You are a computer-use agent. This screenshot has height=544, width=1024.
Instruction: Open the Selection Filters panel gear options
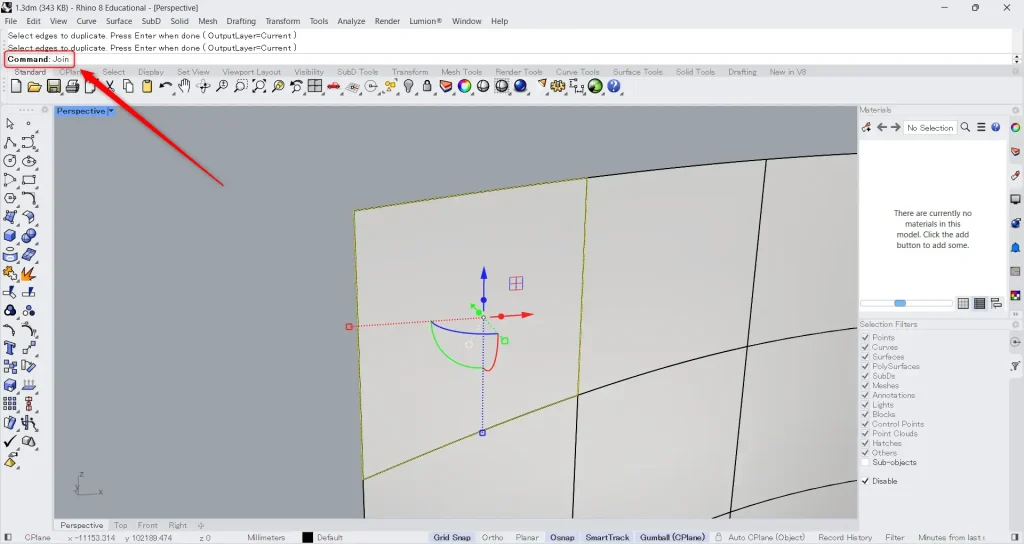(x=1016, y=325)
